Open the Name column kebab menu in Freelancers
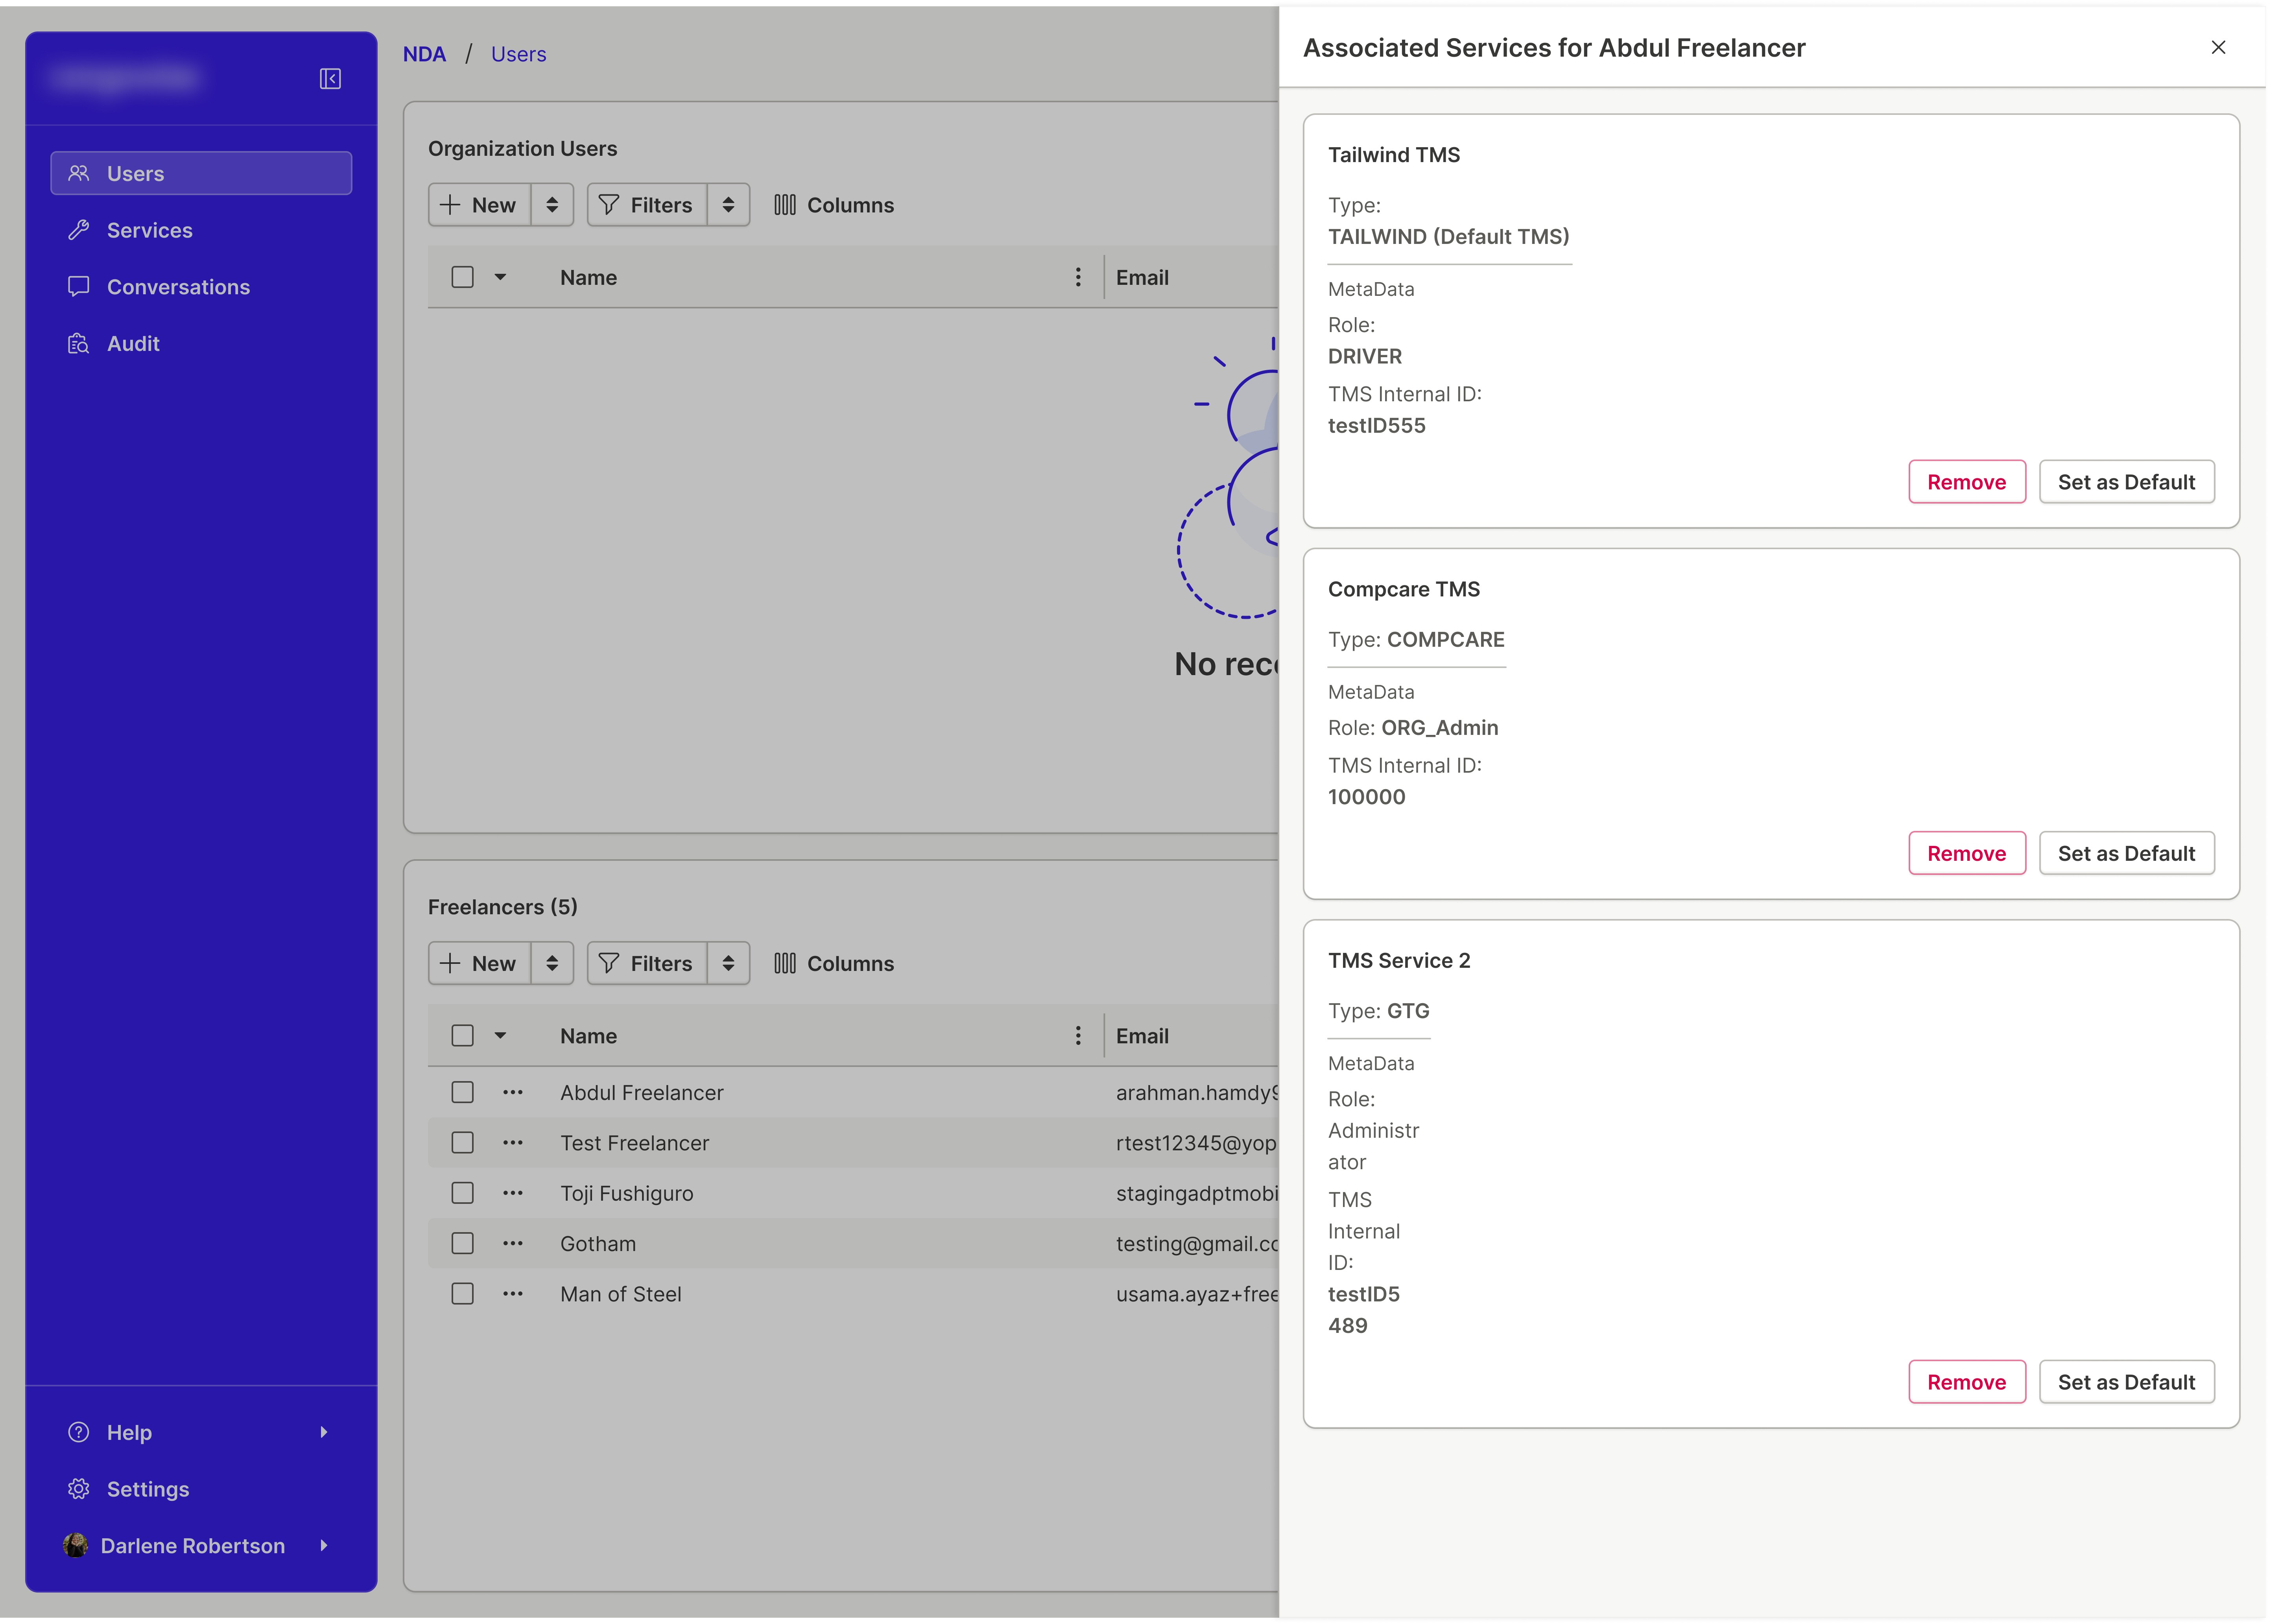The height and width of the screenshot is (1624, 2269). pyautogui.click(x=1077, y=1036)
